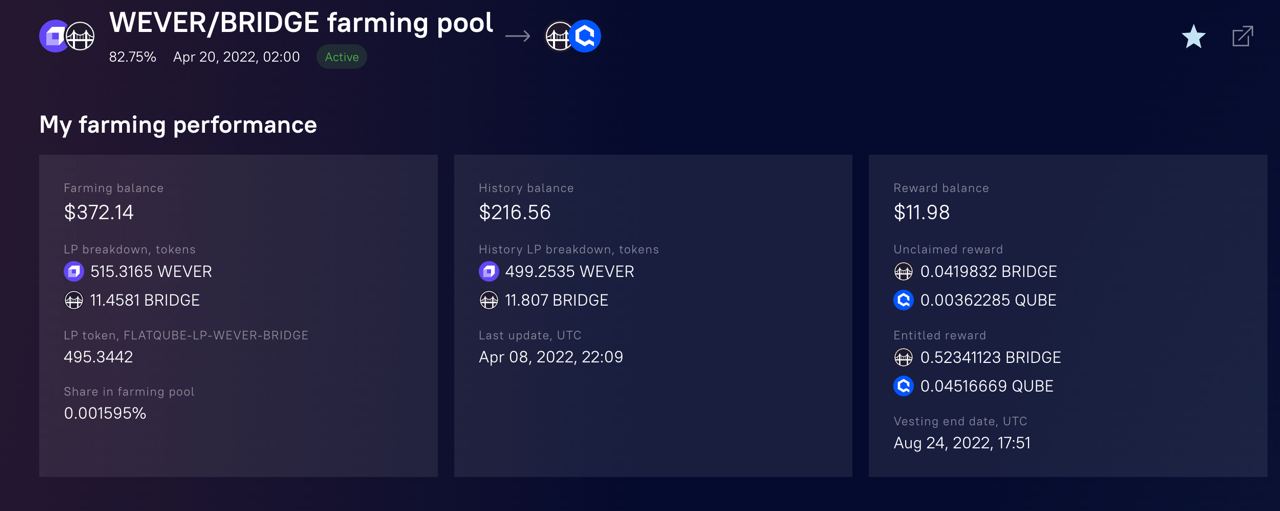Click WEVER icon next to 515.3165 WEVER
The height and width of the screenshot is (511, 1280).
point(74,271)
